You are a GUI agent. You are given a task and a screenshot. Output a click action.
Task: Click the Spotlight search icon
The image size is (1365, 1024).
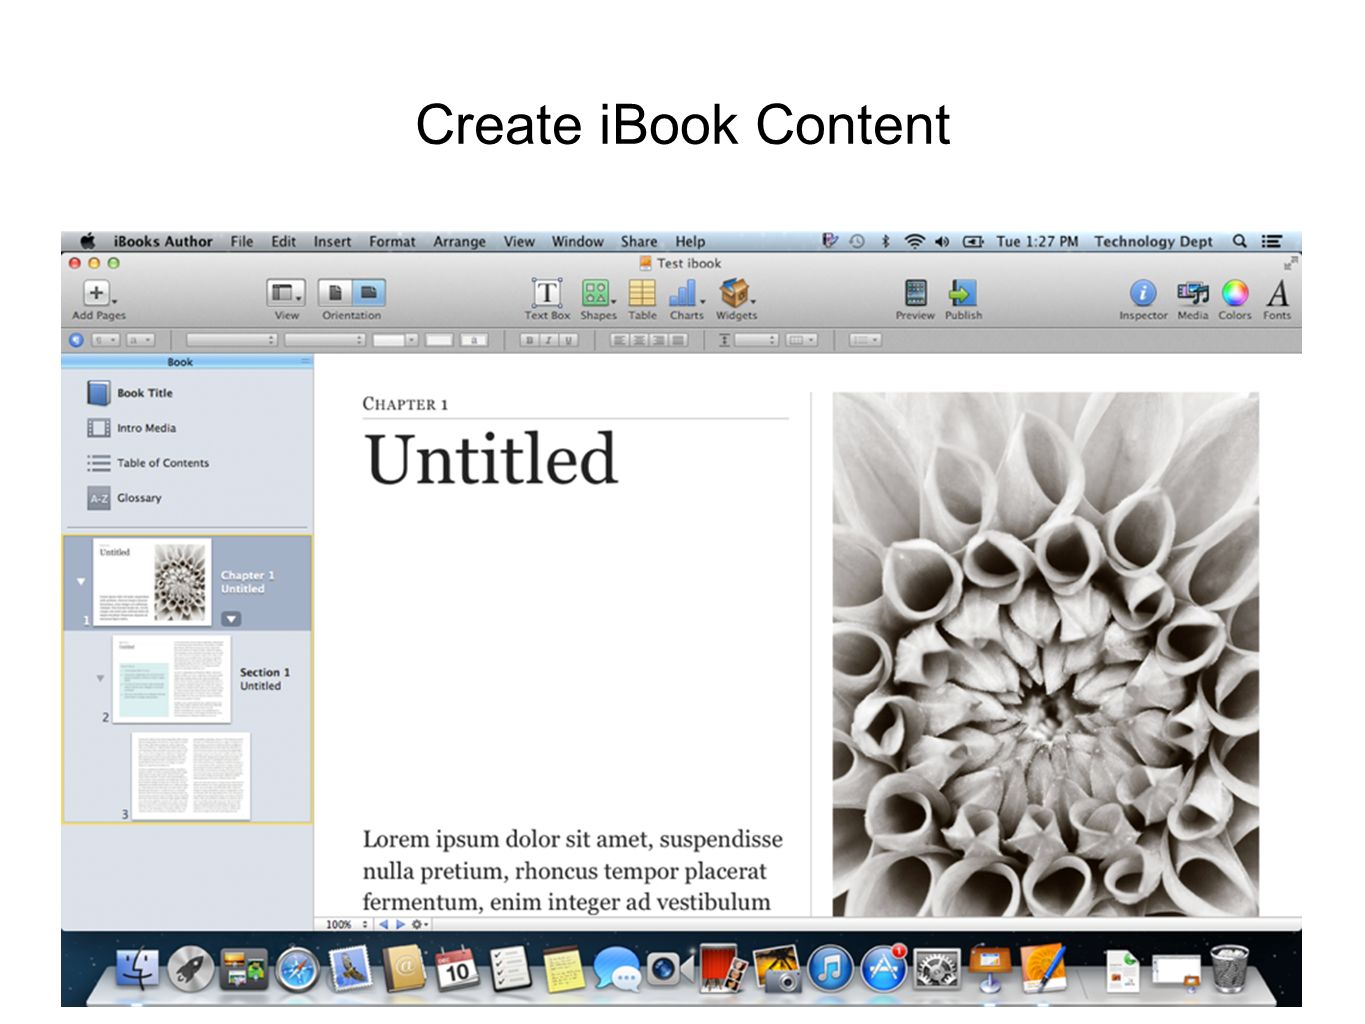(x=1239, y=241)
